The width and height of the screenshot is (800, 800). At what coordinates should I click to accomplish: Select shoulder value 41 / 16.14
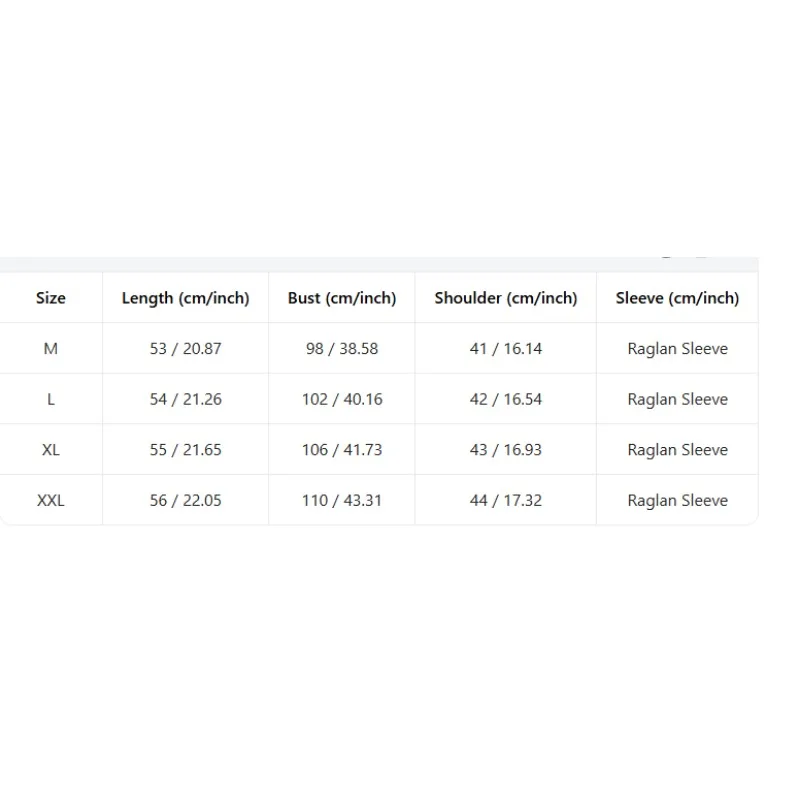(x=506, y=348)
